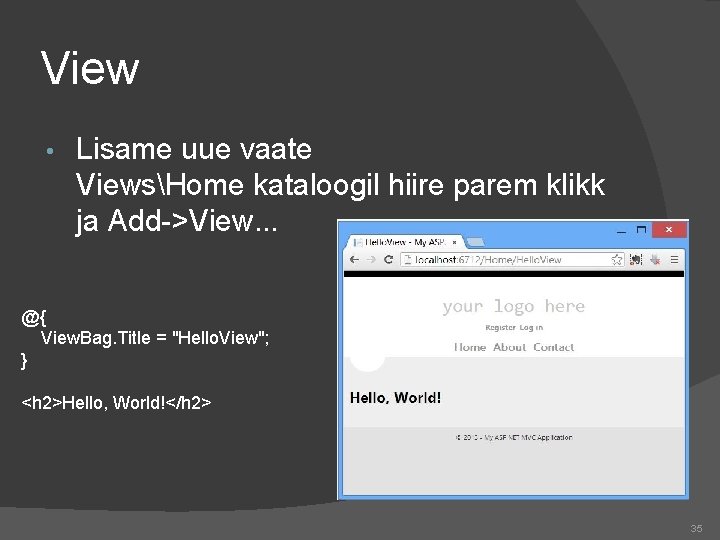720x540 pixels.
Task: Select the HelloView - My ASP browser tab
Action: 404,242
